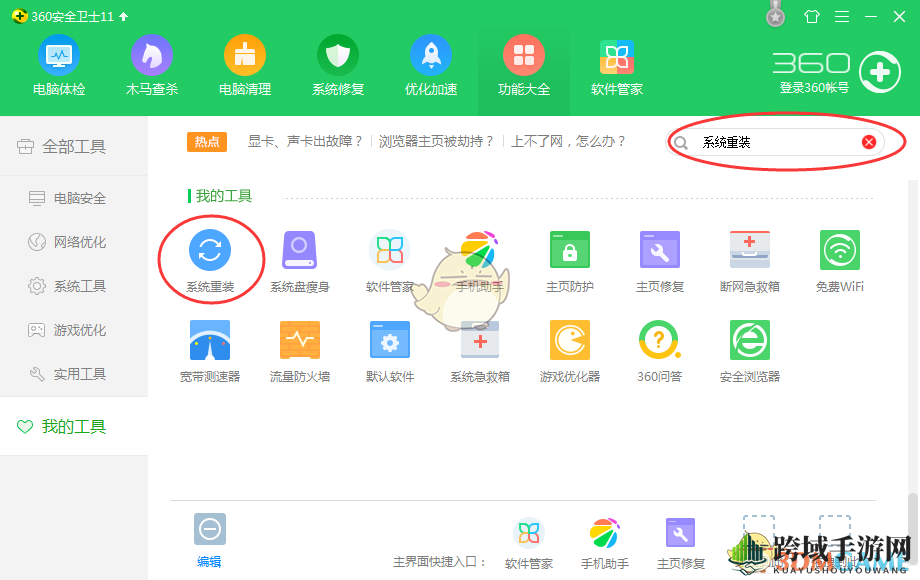920x580 pixels.
Task: Click the 显卡、声卡出故障？ hot link
Action: tap(305, 141)
